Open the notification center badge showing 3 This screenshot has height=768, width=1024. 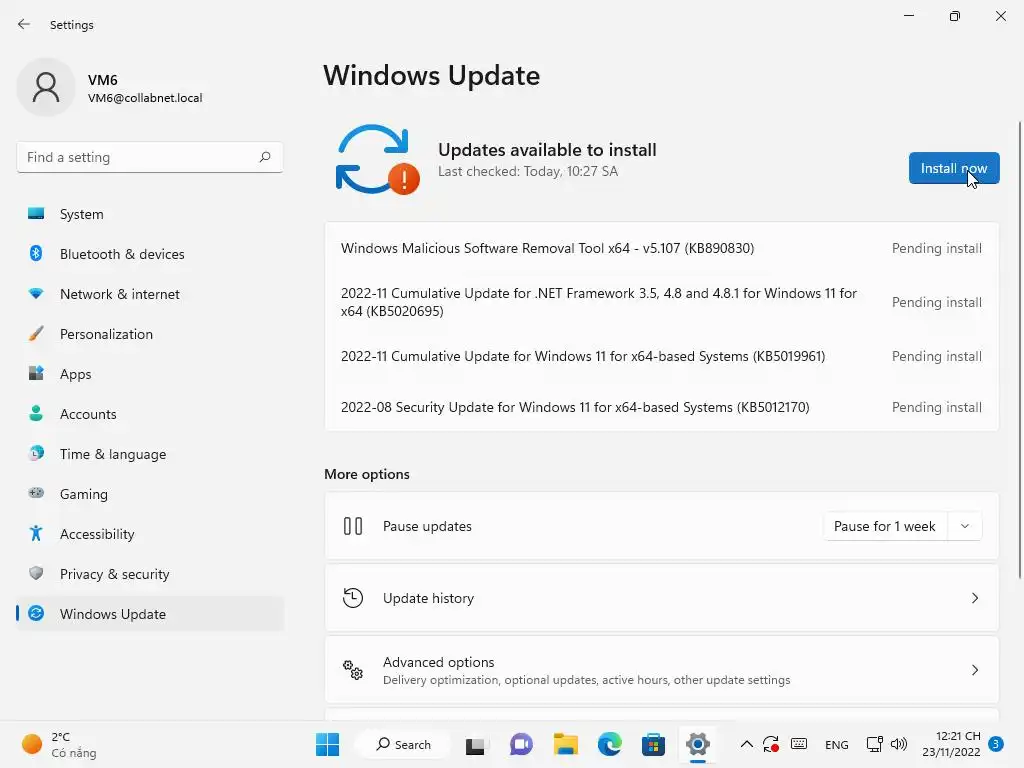tap(996, 744)
